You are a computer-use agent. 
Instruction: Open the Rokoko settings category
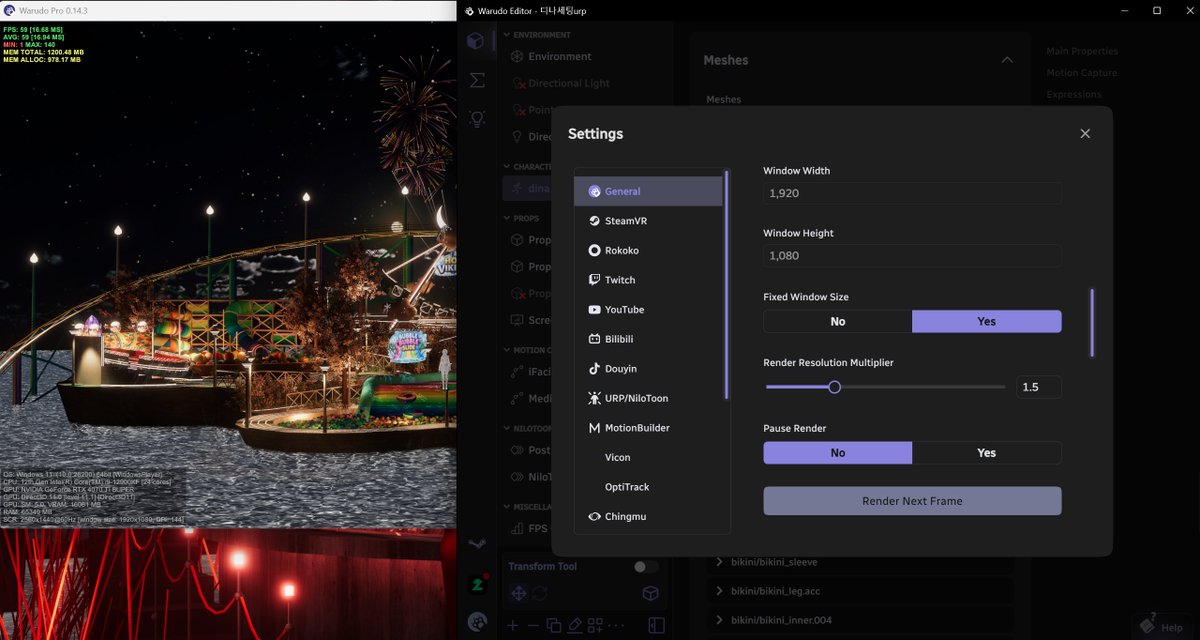pos(648,250)
